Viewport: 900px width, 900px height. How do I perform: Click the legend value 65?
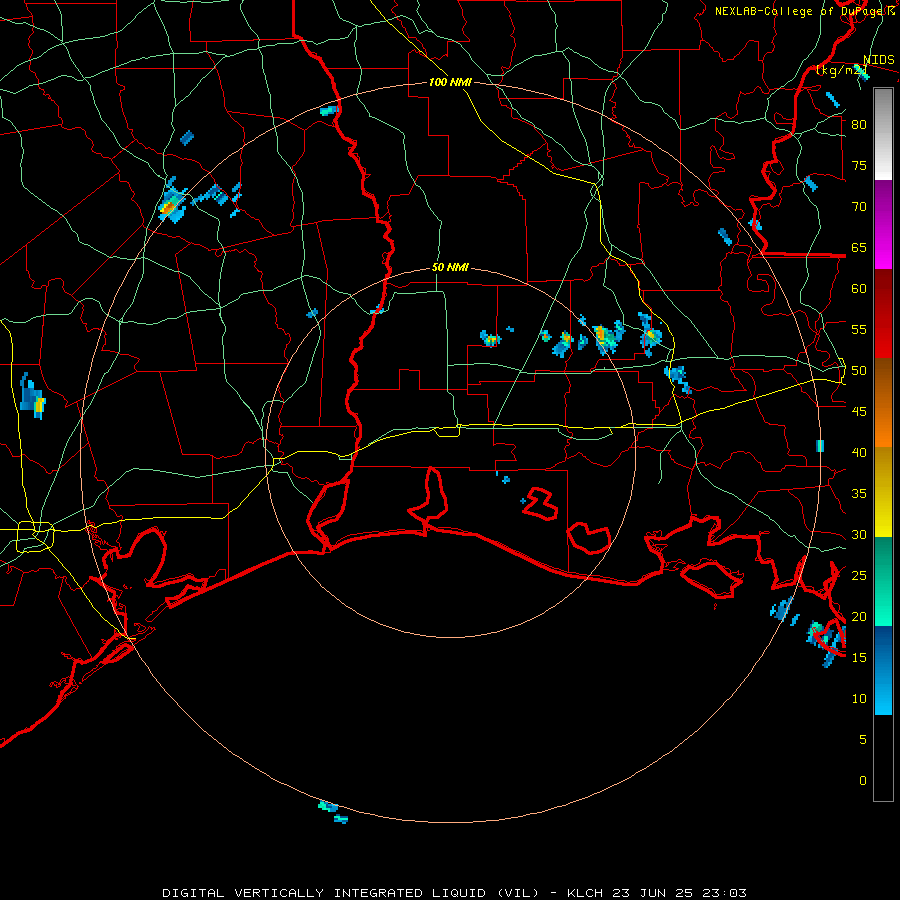[x=859, y=247]
